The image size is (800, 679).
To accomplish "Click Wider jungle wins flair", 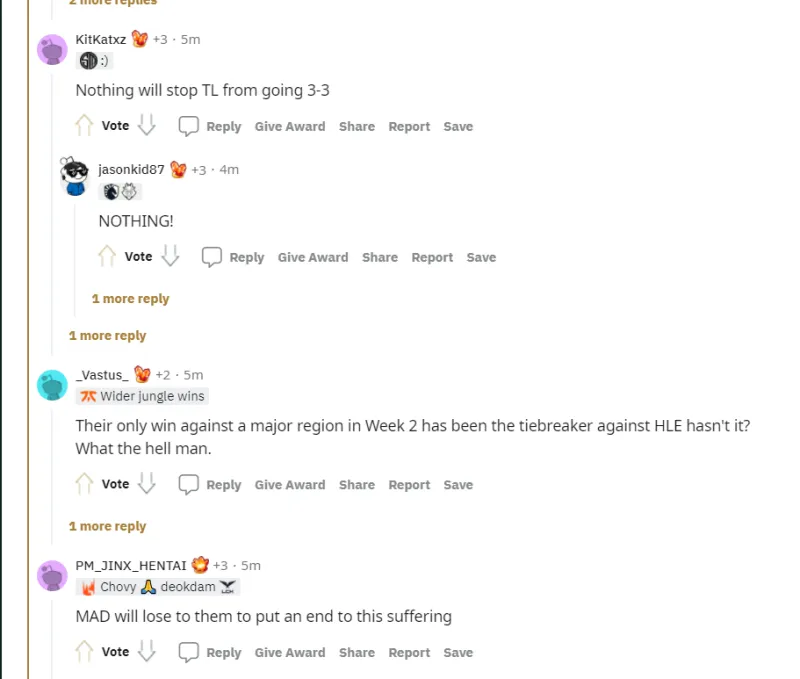I will click(142, 396).
